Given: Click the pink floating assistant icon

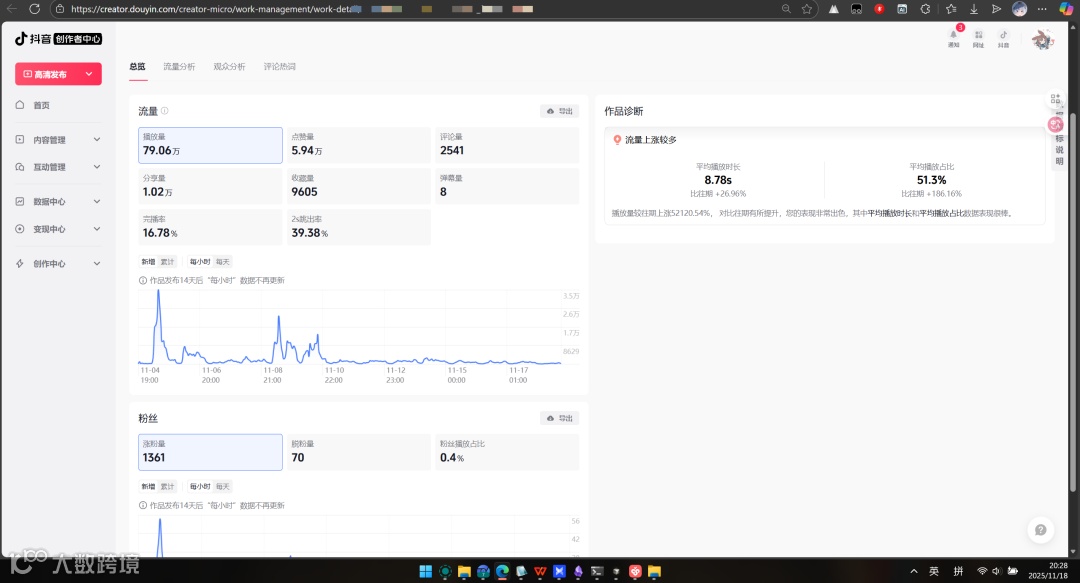Looking at the screenshot, I should click(1055, 125).
